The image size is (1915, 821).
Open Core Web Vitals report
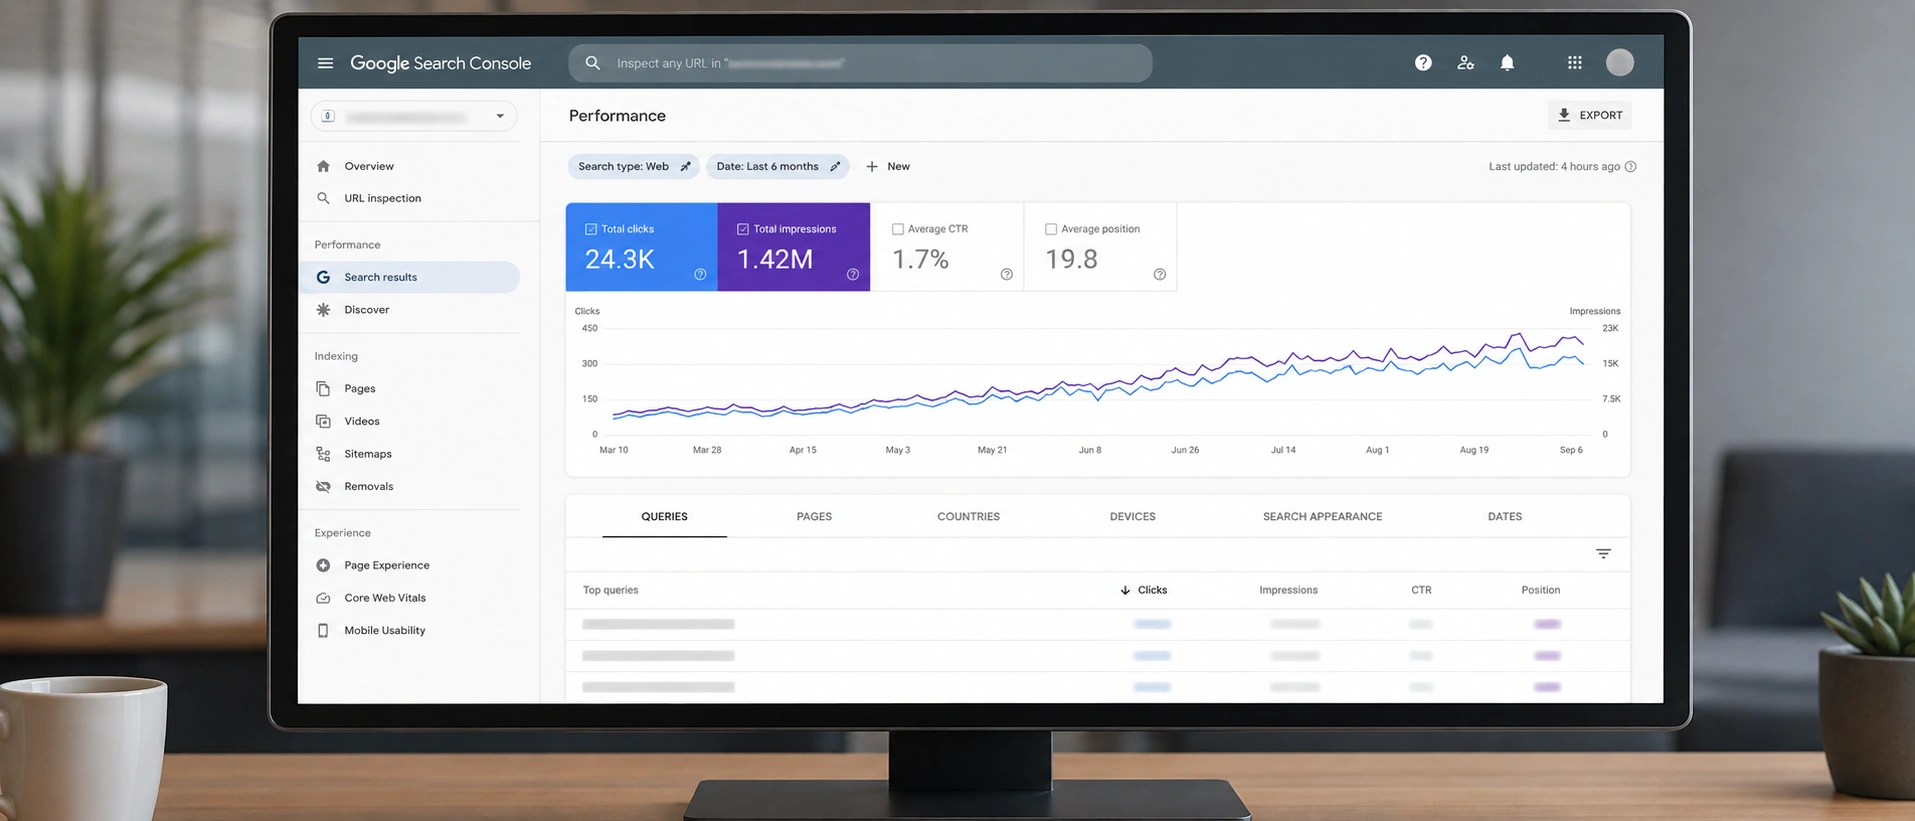pos(385,598)
